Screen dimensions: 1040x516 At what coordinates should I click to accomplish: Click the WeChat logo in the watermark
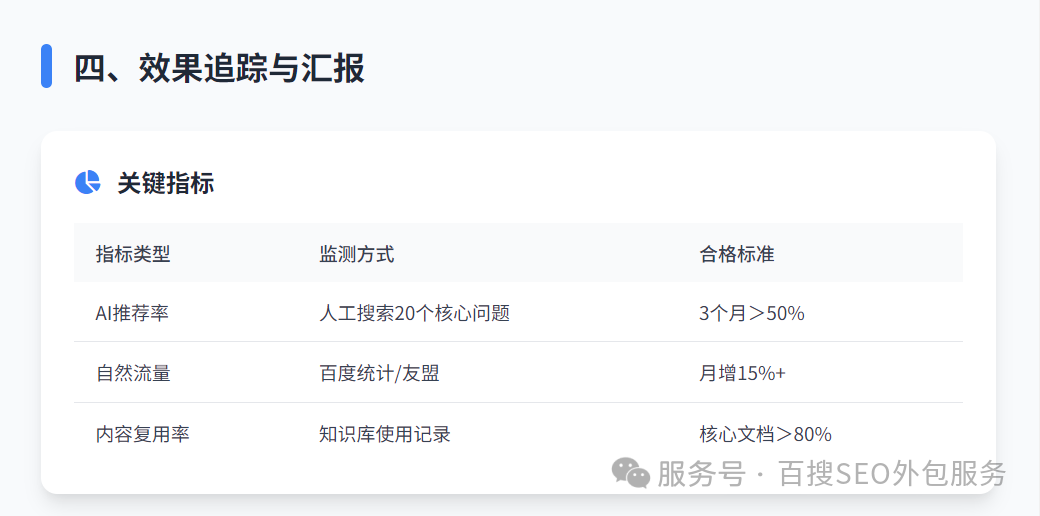click(631, 472)
